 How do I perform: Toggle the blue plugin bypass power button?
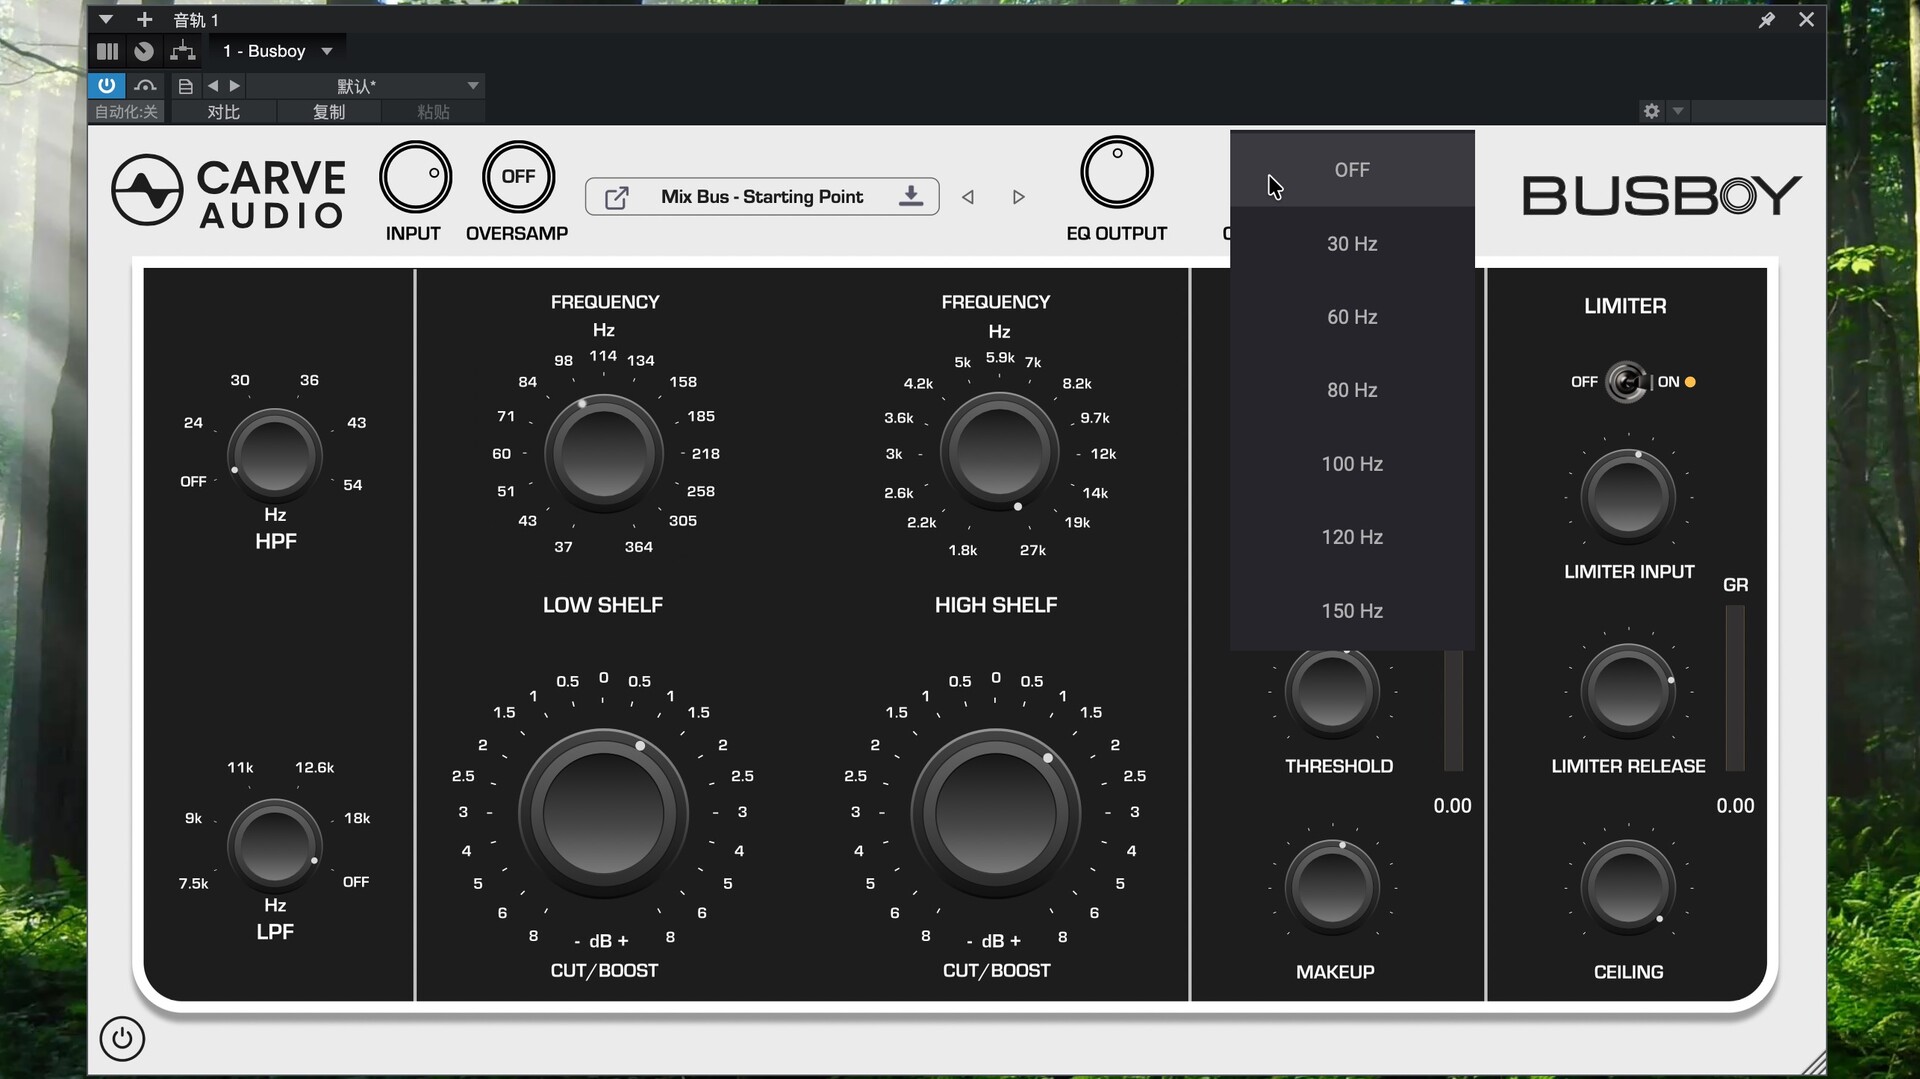click(106, 86)
